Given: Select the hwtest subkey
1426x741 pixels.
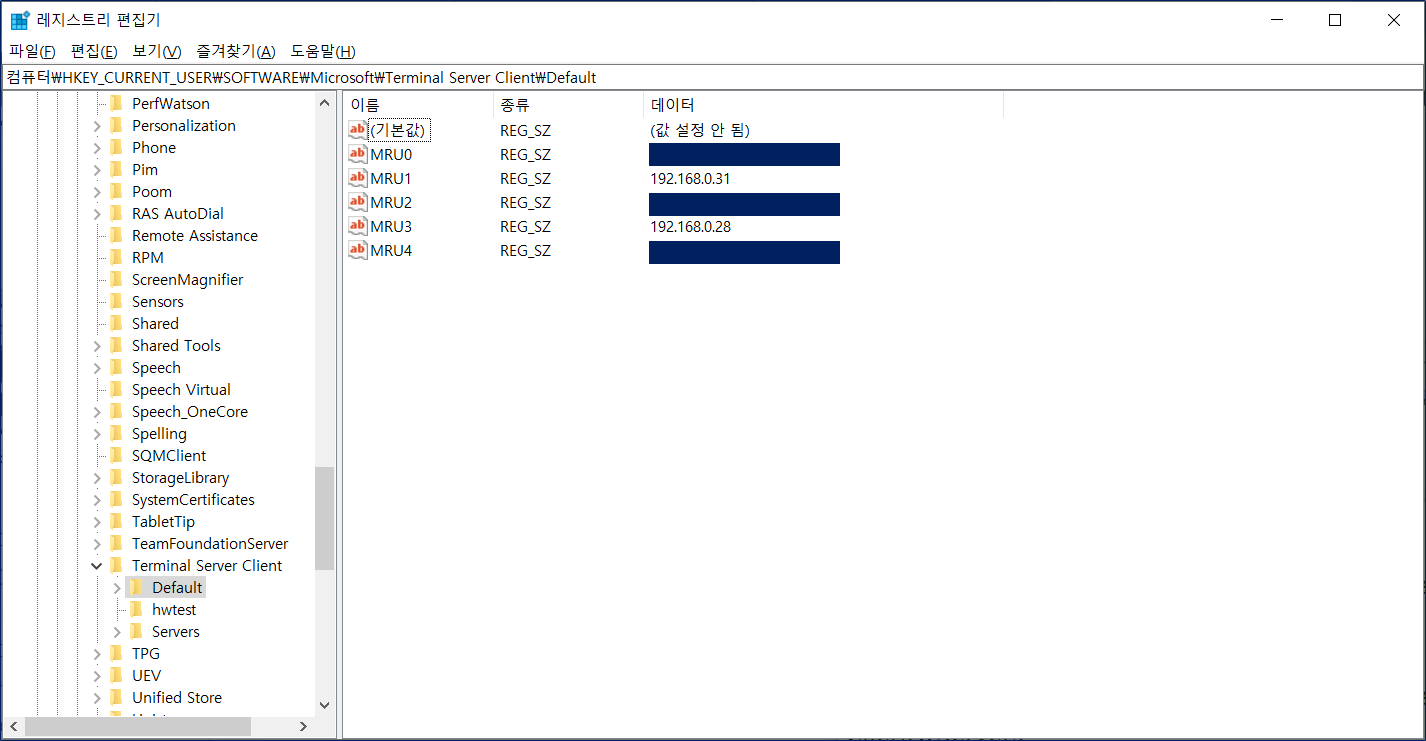Looking at the screenshot, I should click(x=174, y=609).
